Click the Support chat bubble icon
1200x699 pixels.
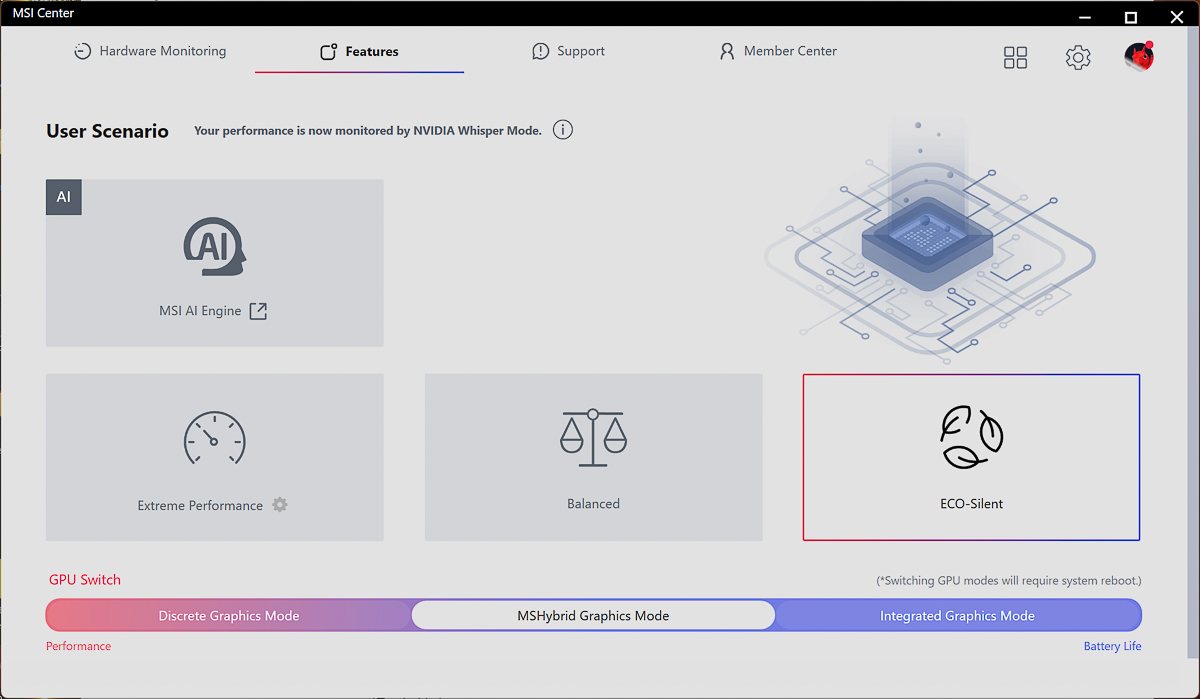tap(541, 51)
